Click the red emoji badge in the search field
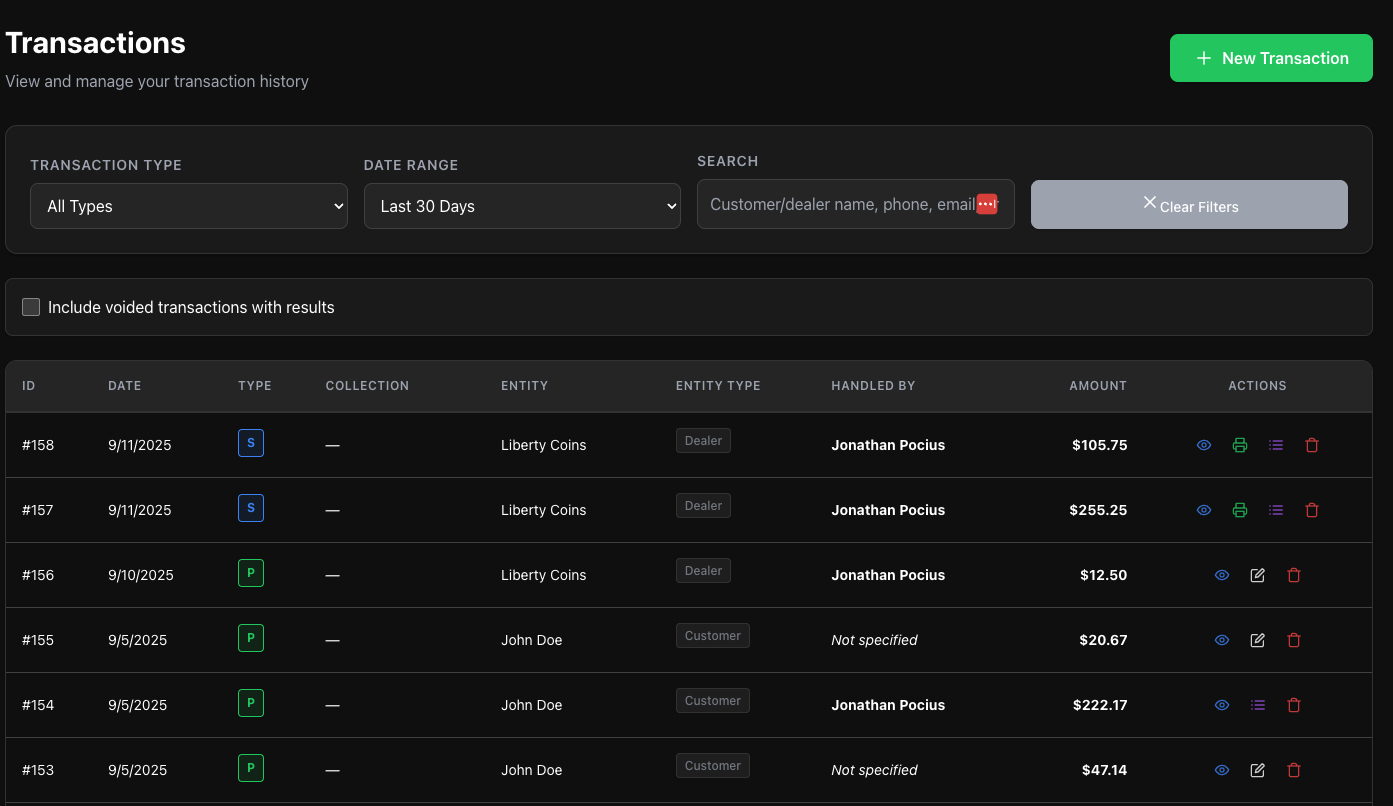Screen dimensions: 1393x806 tap(987, 203)
